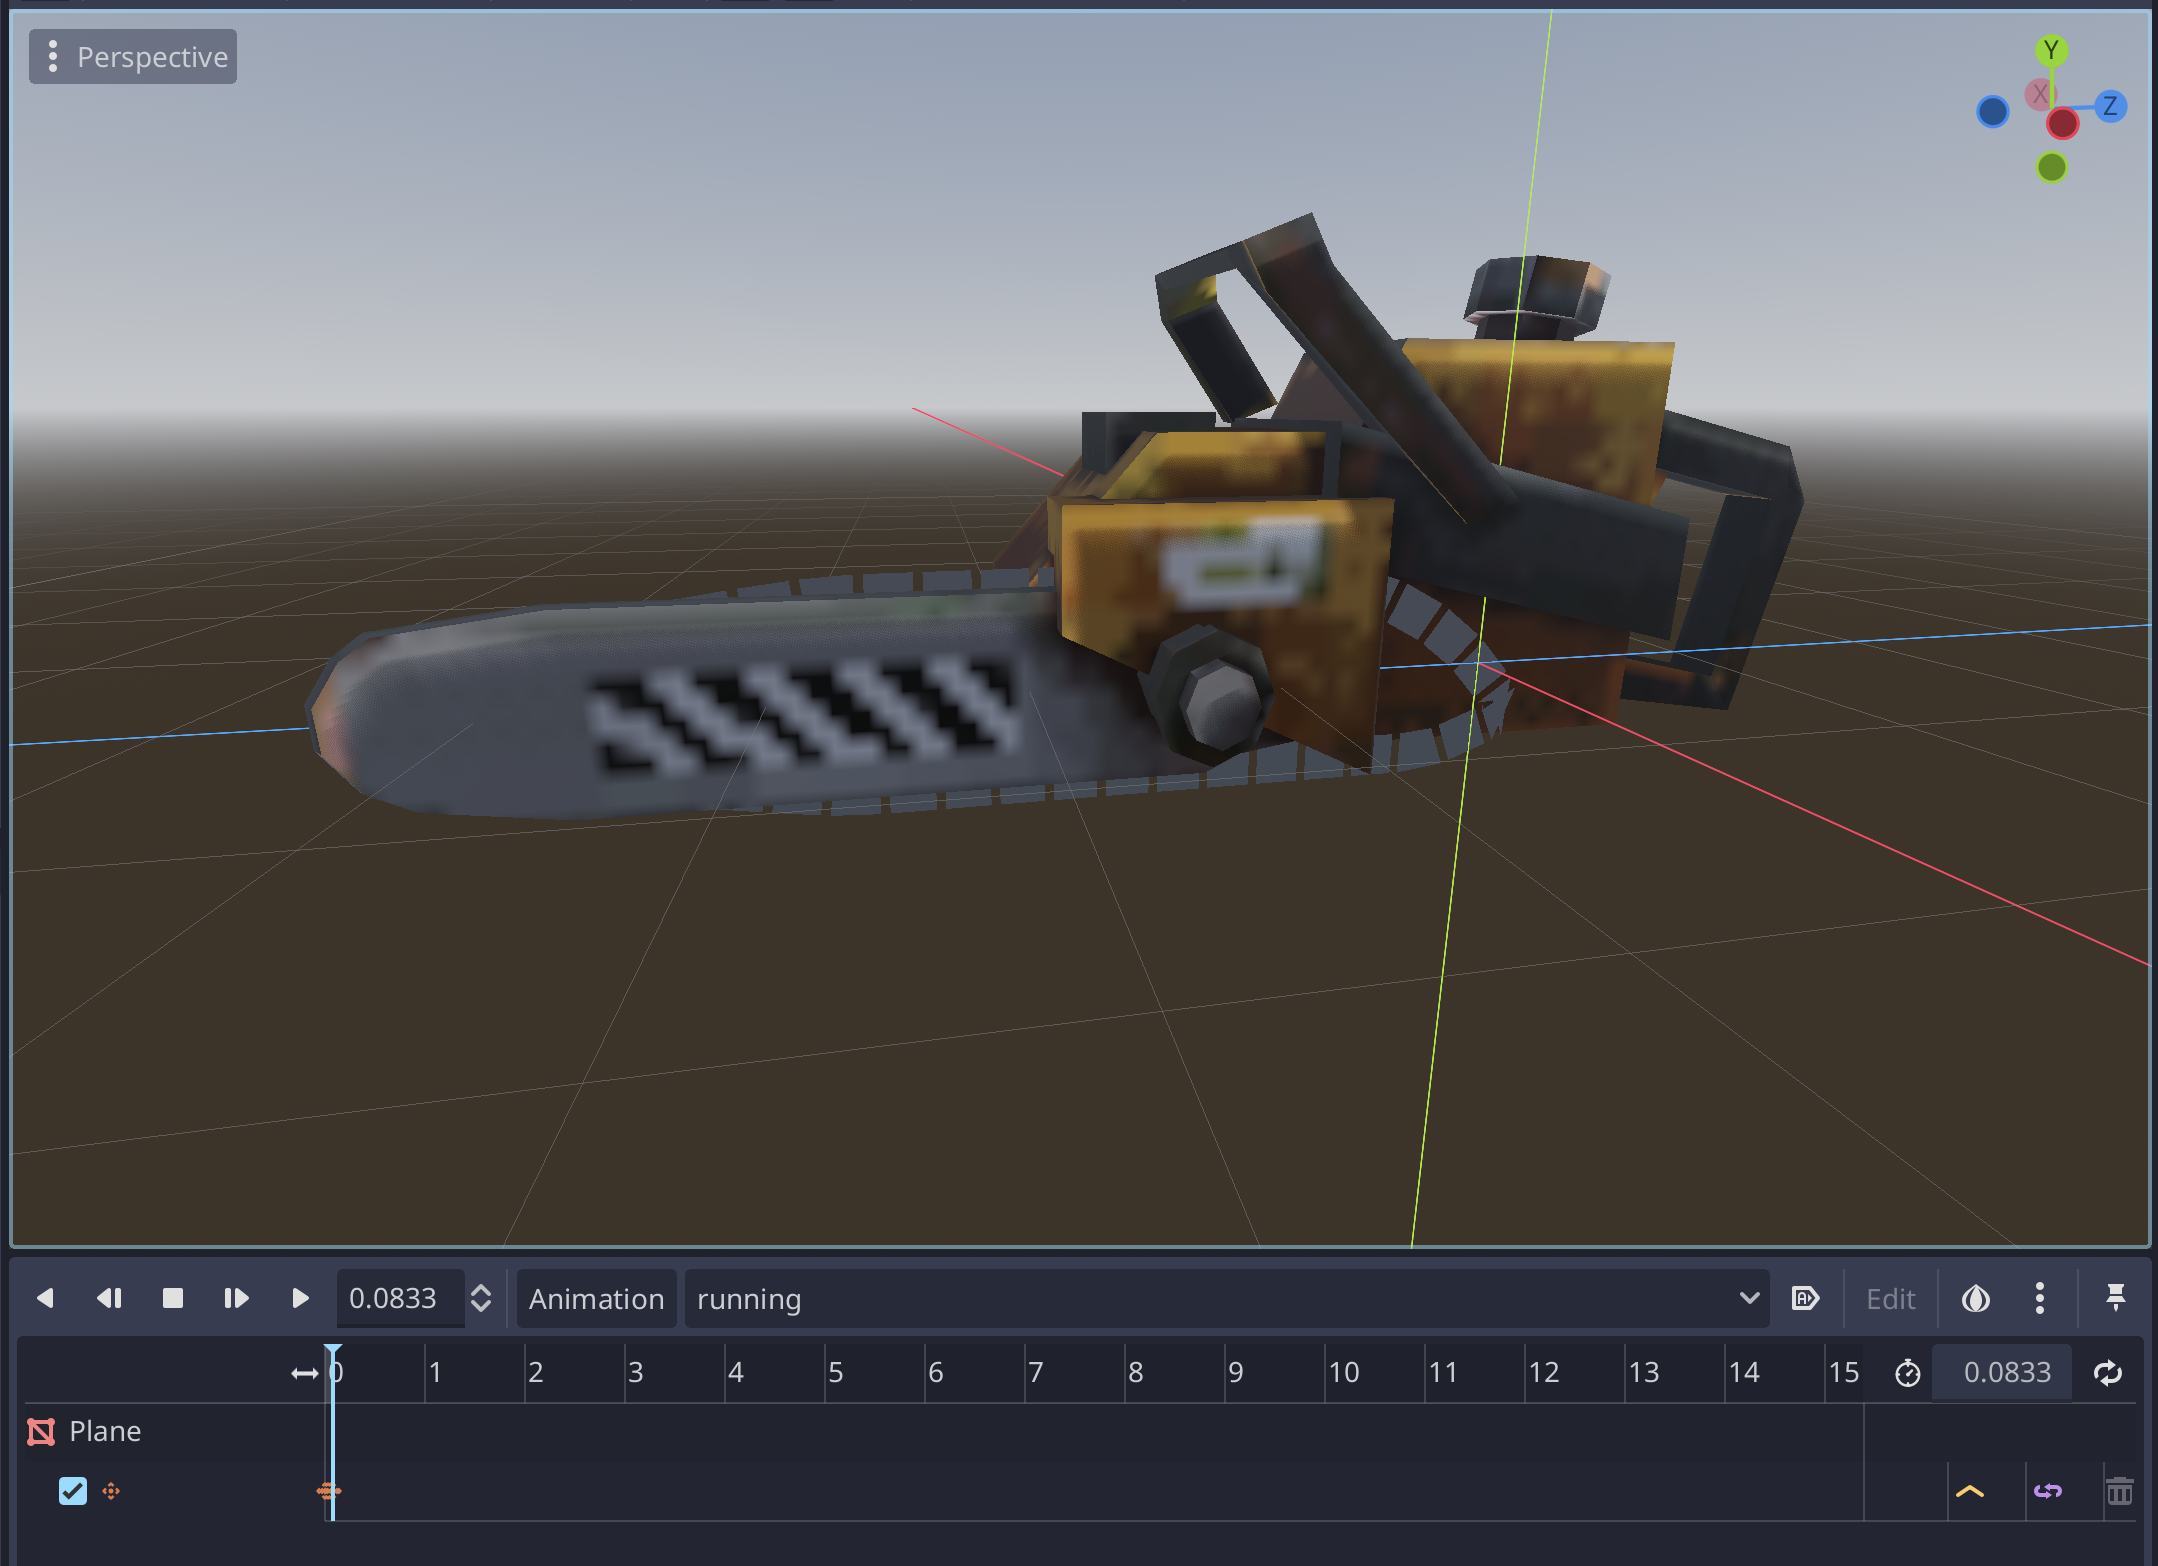2158x1566 pixels.
Task: Open the Perspective view menu
Action: click(133, 56)
